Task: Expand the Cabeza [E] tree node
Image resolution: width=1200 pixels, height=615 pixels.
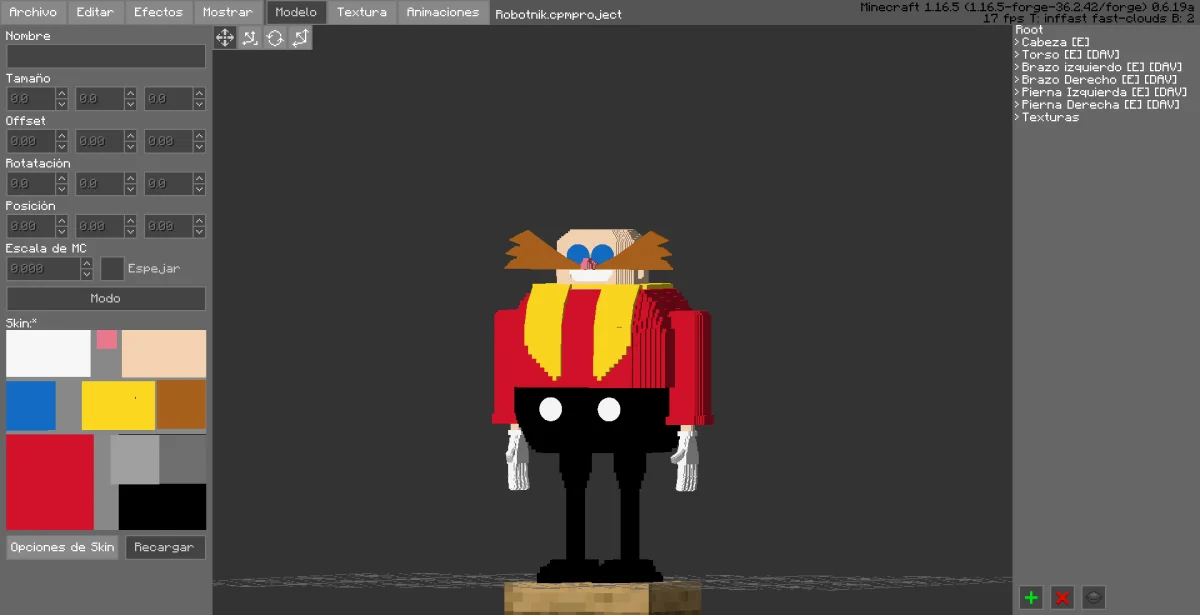Action: coord(1017,43)
